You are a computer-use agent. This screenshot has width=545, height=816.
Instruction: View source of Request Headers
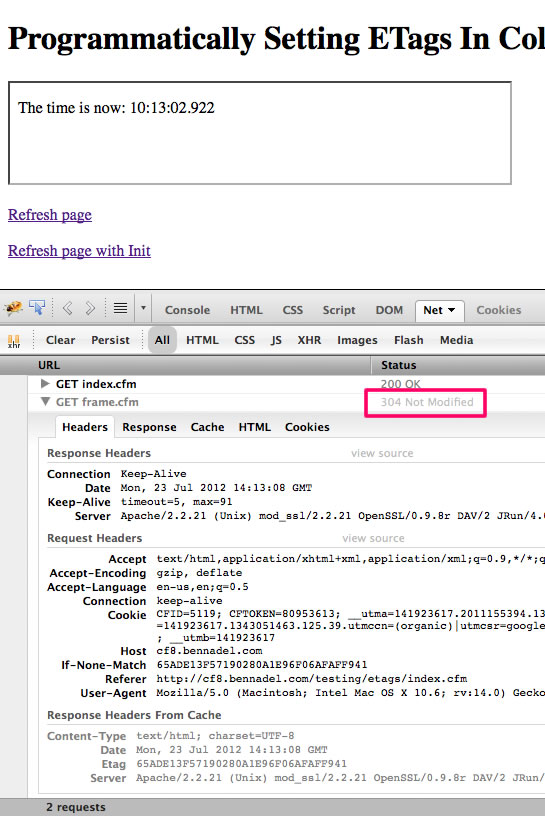coord(373,538)
